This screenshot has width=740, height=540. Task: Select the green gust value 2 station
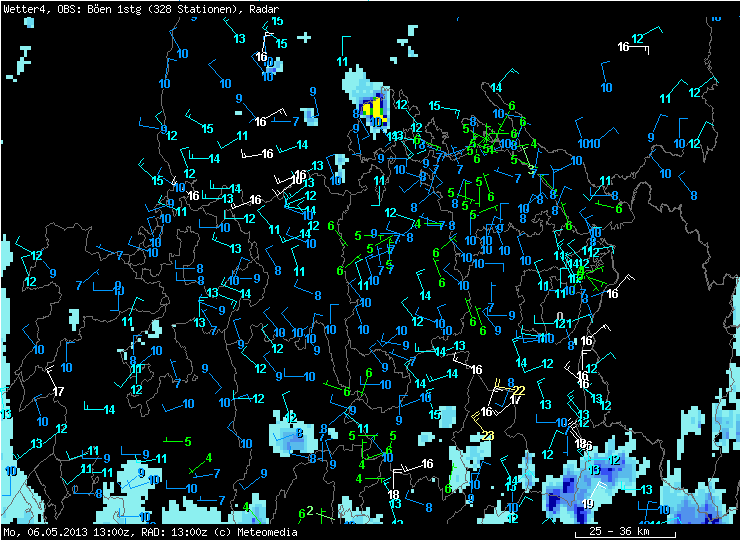[x=310, y=511]
